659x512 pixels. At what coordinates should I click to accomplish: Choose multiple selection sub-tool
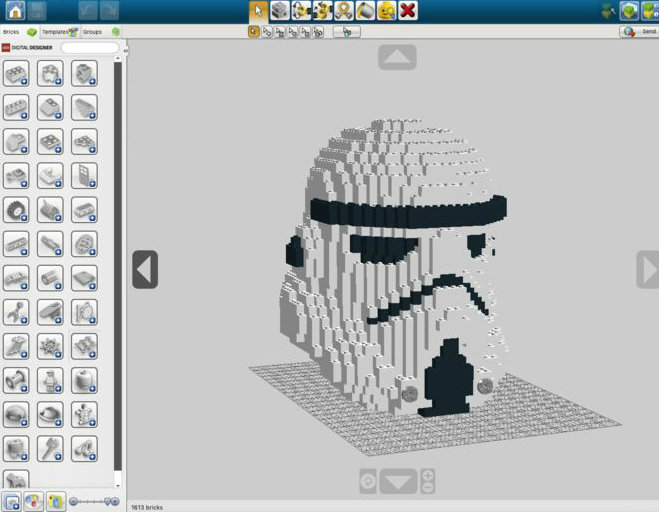click(267, 32)
